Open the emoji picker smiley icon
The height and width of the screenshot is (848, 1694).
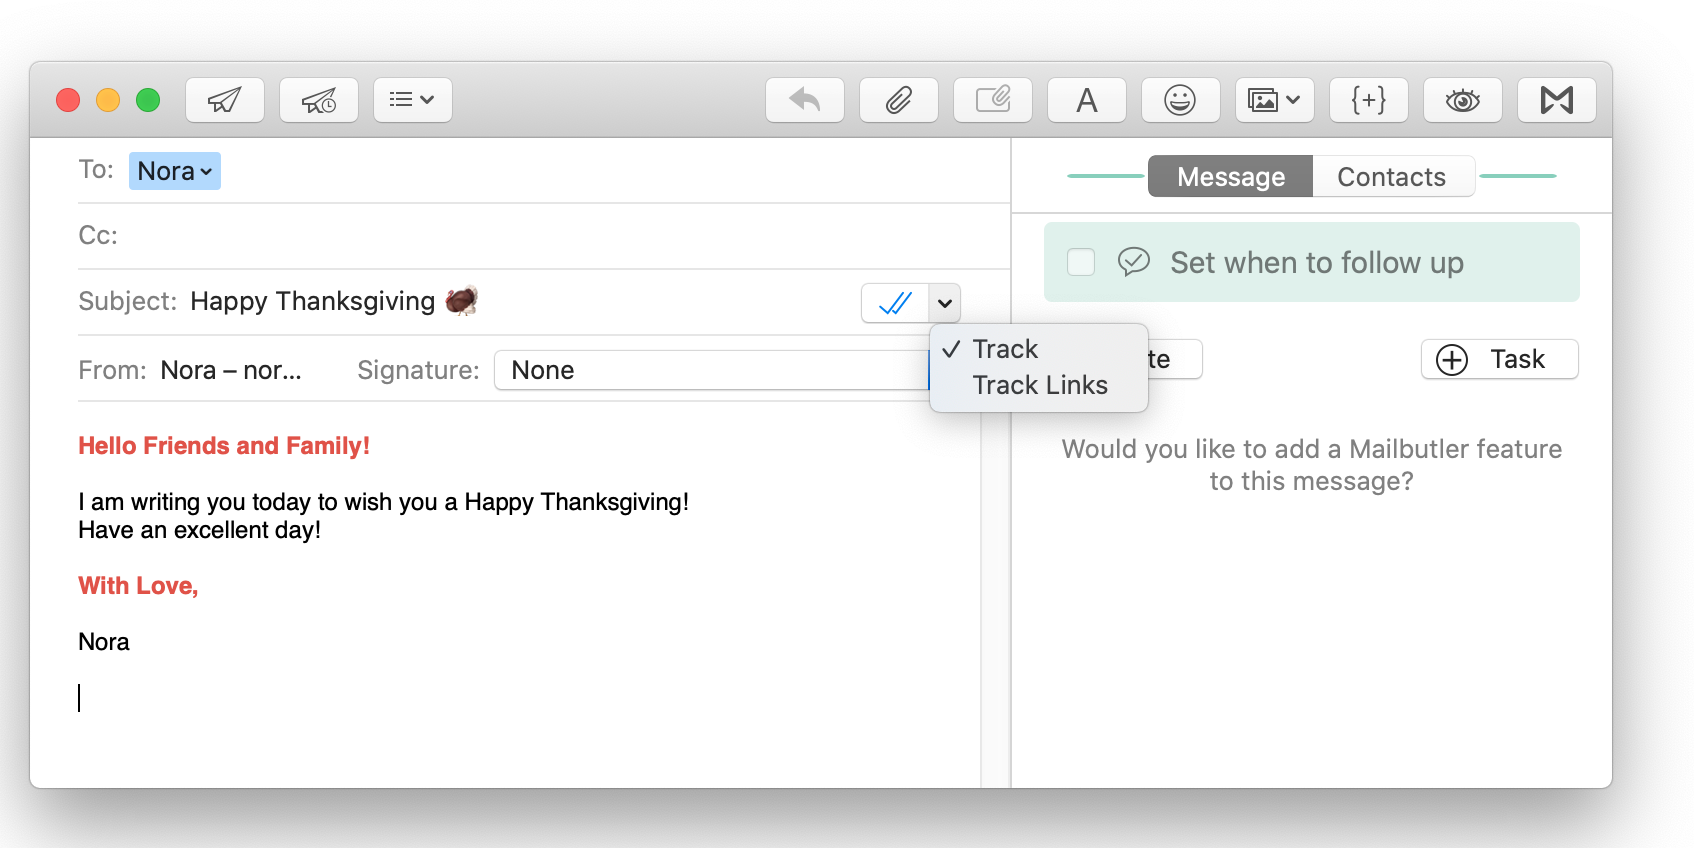(1181, 100)
